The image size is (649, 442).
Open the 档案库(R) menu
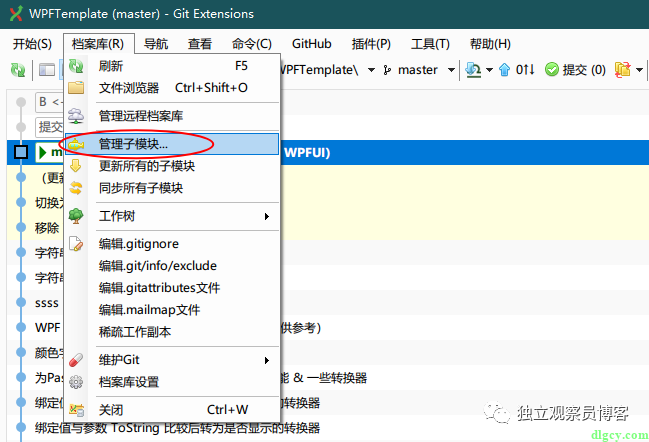tap(98, 44)
